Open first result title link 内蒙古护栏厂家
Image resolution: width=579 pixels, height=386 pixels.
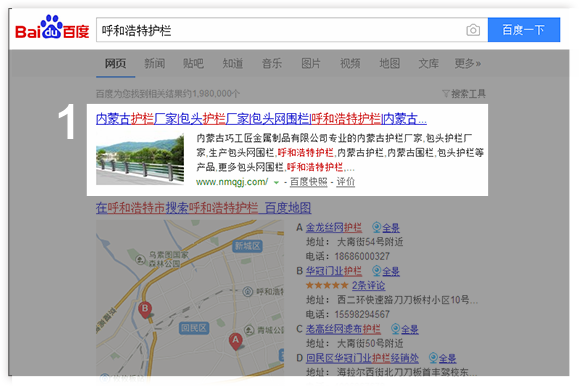pyautogui.click(x=261, y=119)
